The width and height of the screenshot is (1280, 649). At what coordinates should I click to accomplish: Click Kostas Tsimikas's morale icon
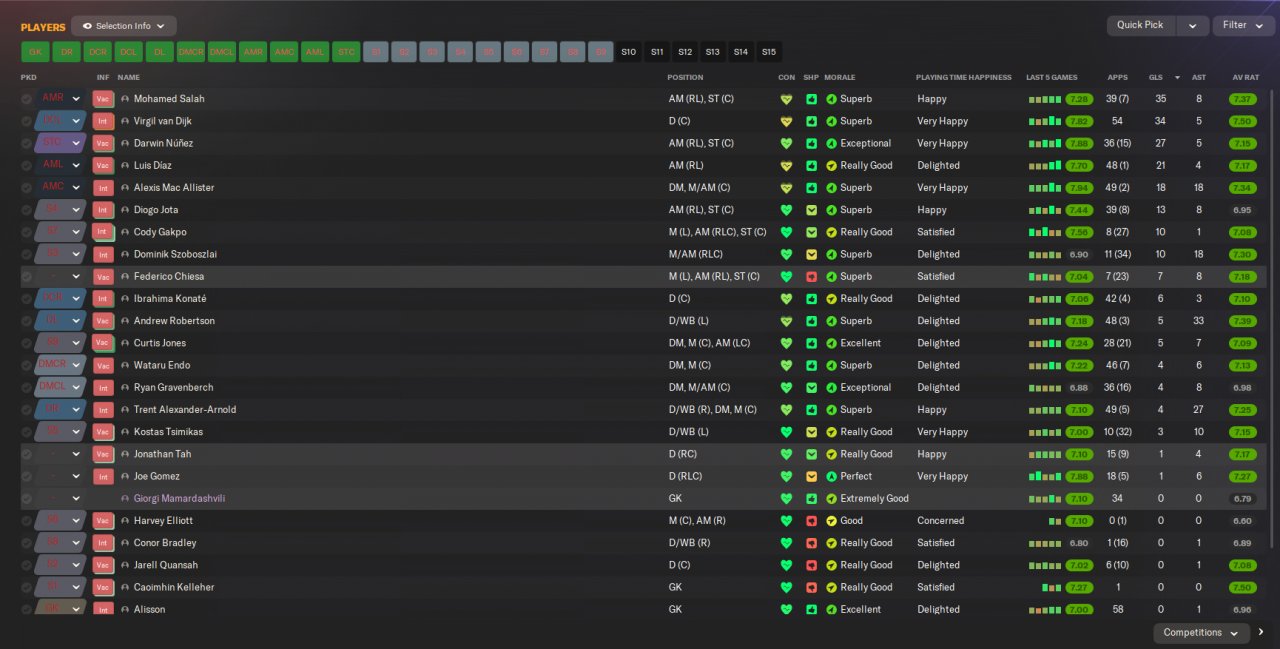click(x=832, y=432)
